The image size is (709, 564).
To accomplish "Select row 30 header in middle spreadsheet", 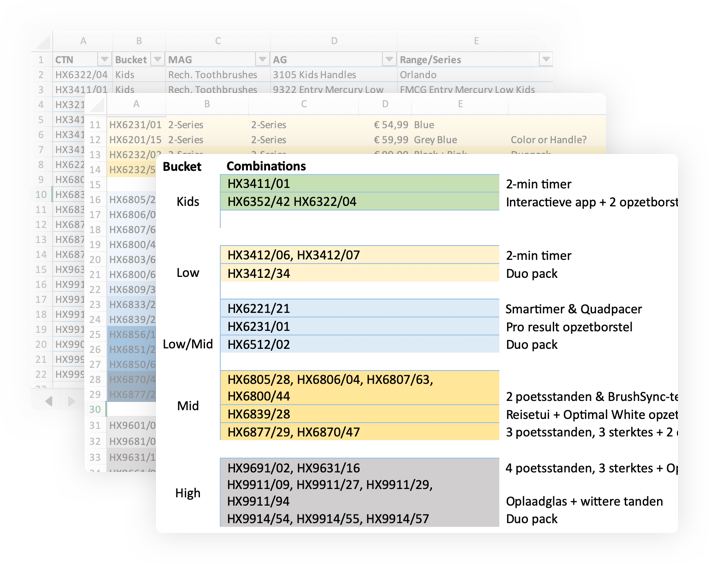I will (95, 409).
